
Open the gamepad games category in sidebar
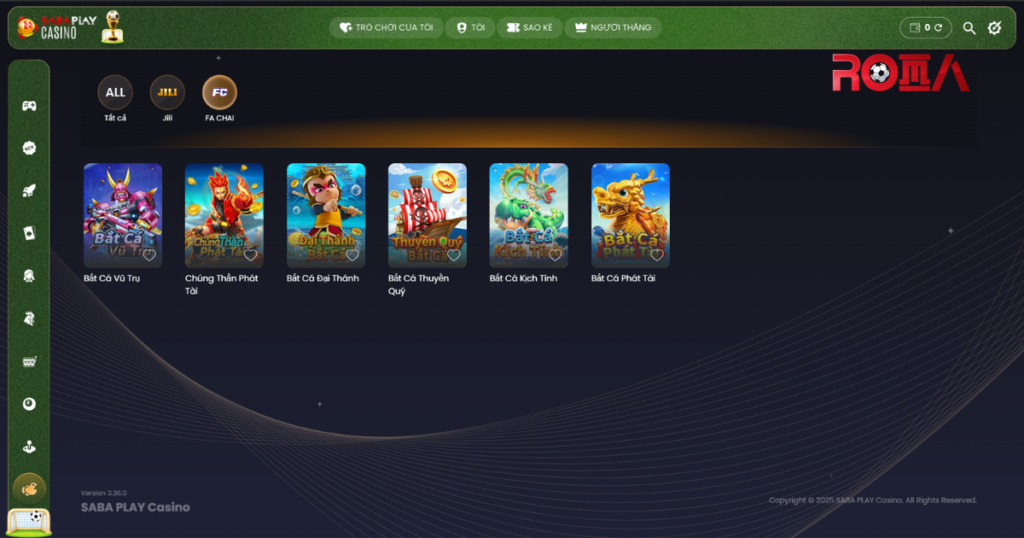29,106
